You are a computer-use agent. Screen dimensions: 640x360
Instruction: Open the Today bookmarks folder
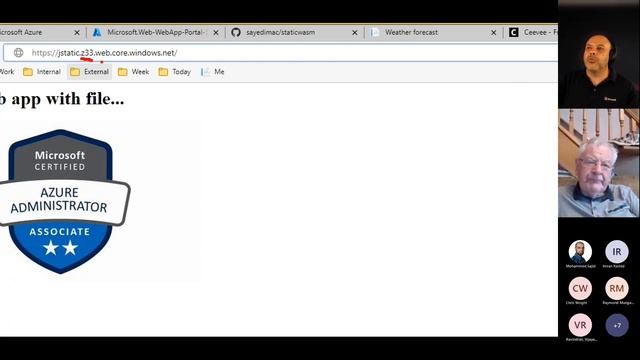click(175, 72)
